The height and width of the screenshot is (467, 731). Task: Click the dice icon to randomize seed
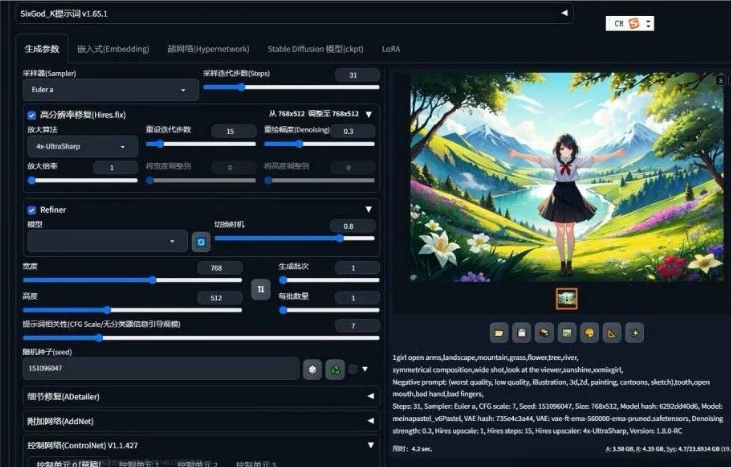312,370
